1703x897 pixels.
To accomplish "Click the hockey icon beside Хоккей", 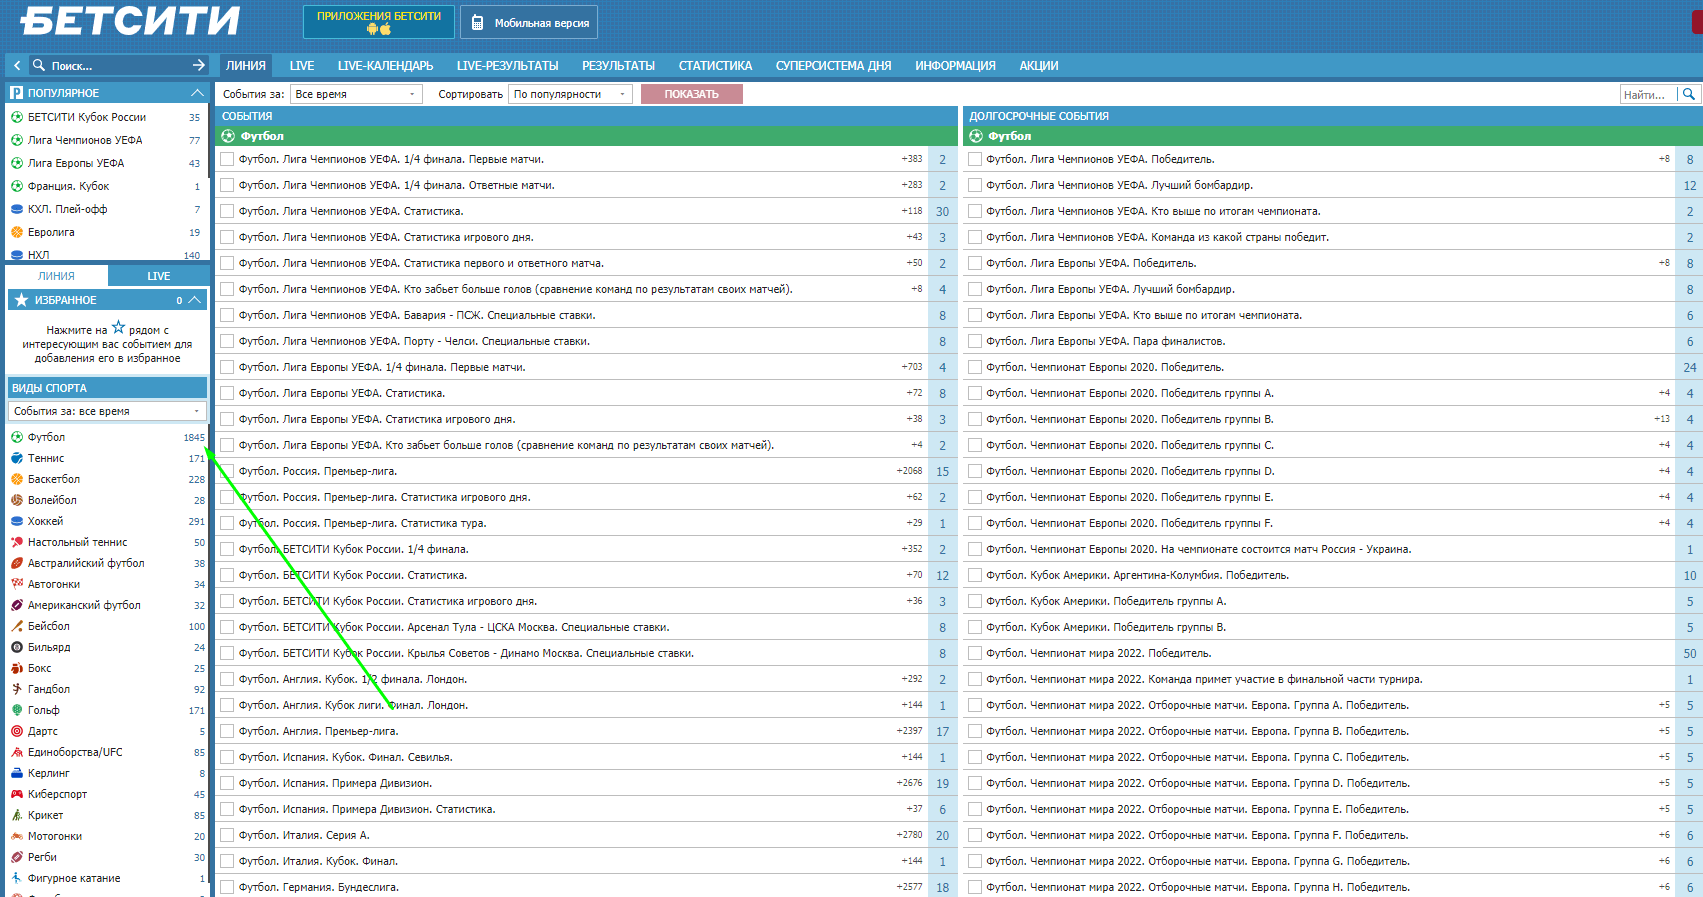I will 17,521.
